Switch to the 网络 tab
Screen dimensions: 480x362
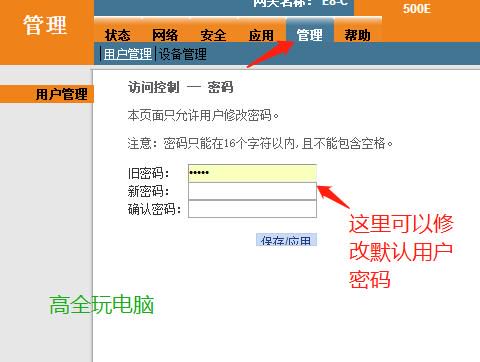click(x=165, y=35)
